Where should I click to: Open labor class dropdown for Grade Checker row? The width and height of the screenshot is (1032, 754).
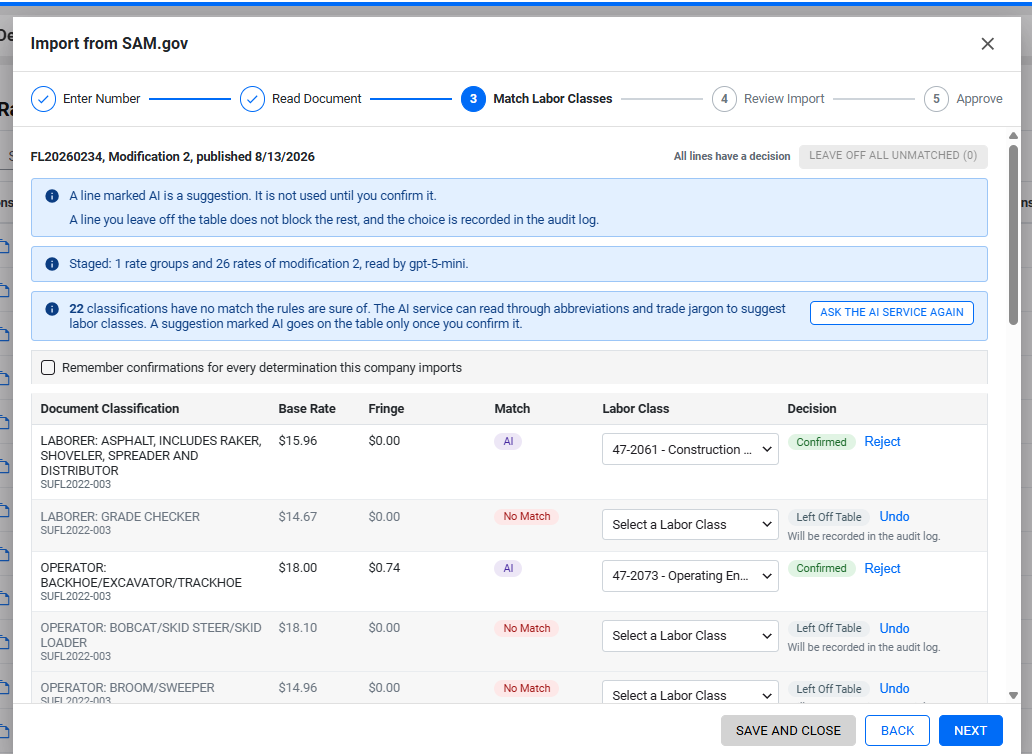[x=690, y=524]
